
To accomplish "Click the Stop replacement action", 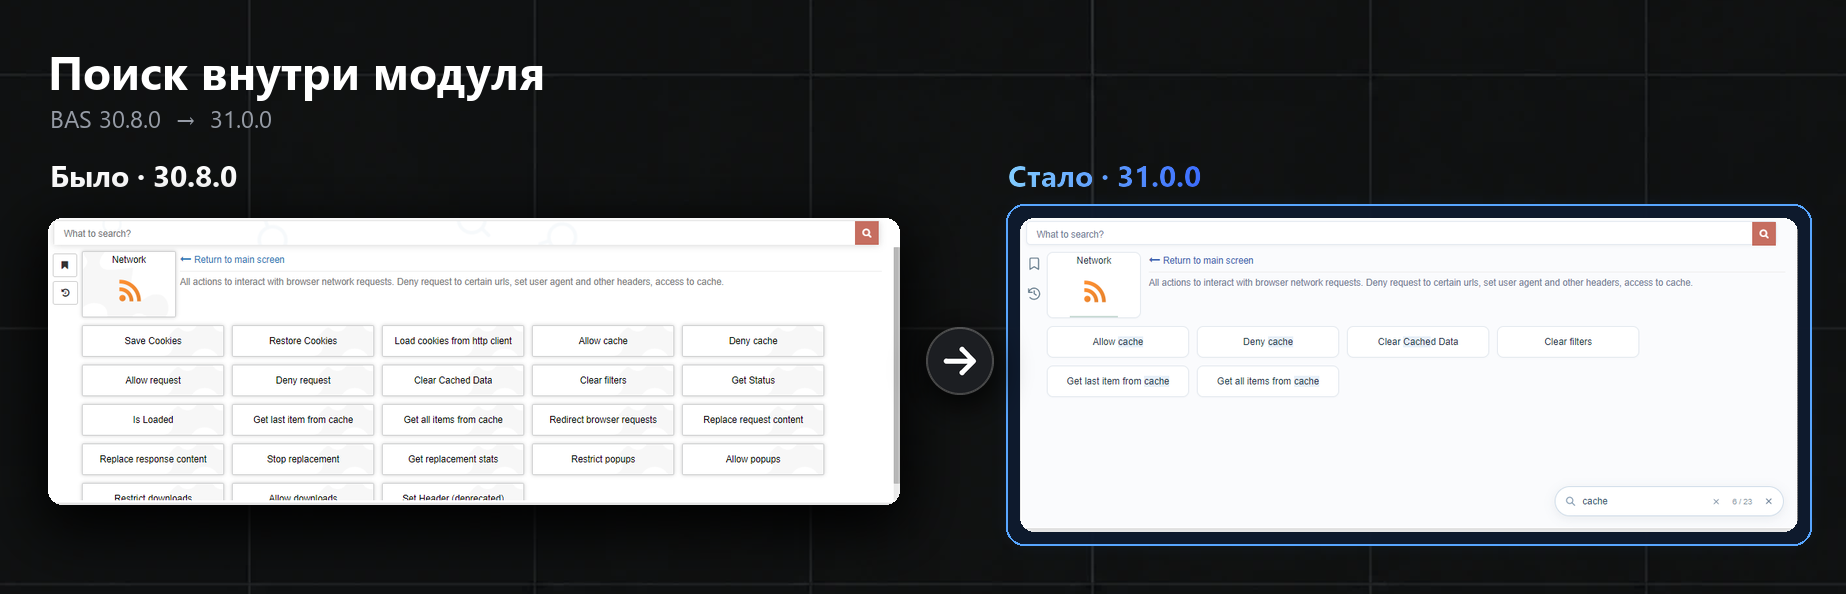I will (303, 459).
